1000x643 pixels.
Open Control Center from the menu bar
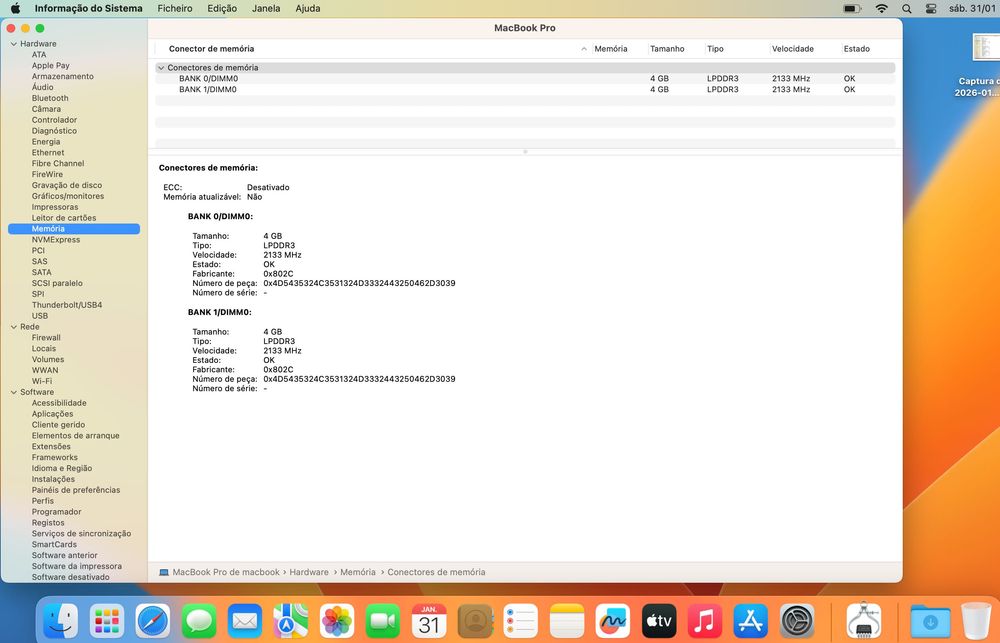point(931,8)
